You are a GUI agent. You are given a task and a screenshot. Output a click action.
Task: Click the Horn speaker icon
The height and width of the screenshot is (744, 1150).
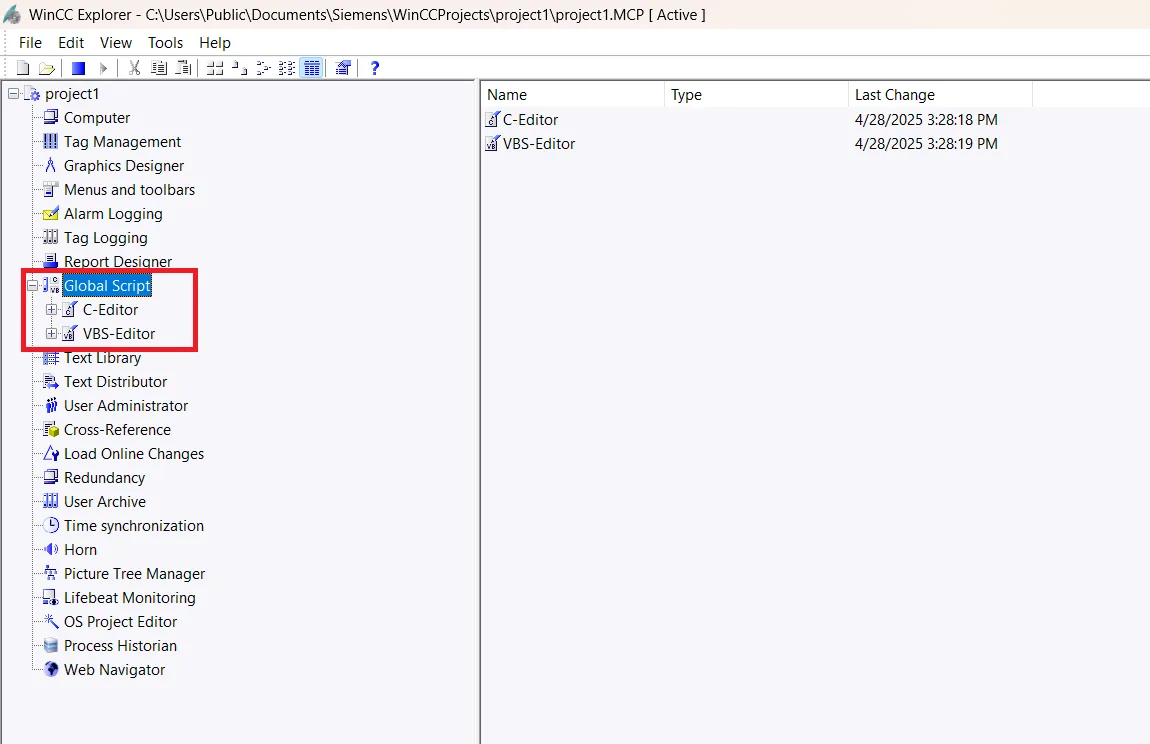tap(51, 550)
